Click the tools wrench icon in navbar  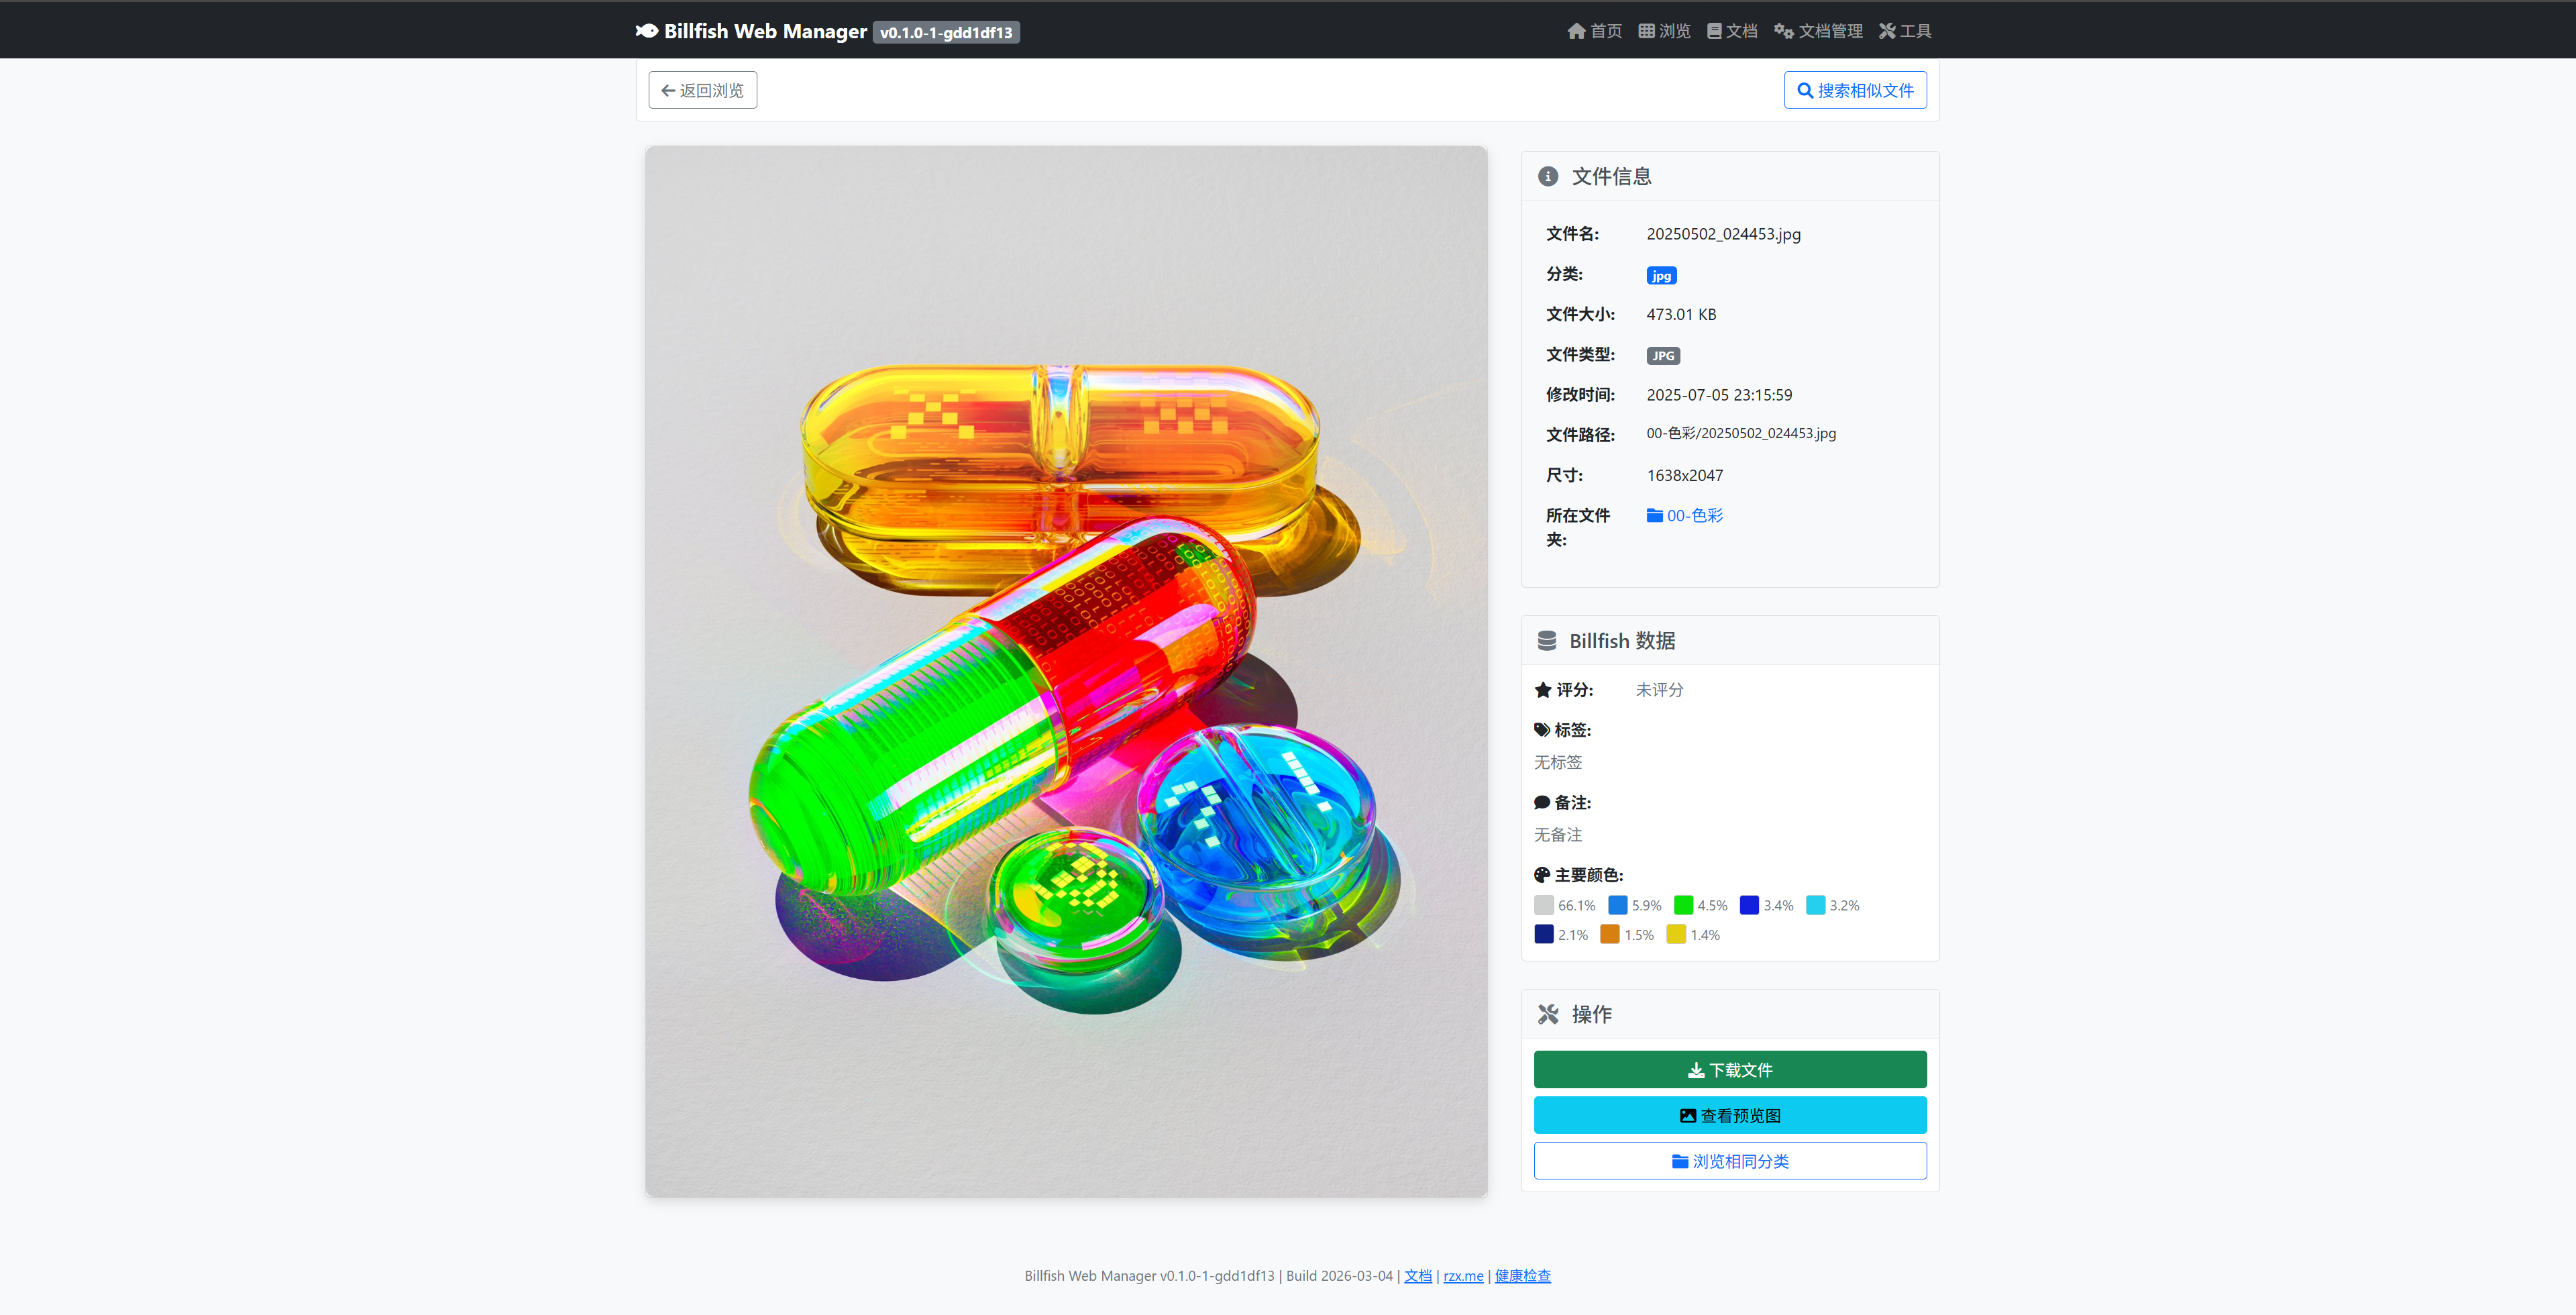point(1887,31)
